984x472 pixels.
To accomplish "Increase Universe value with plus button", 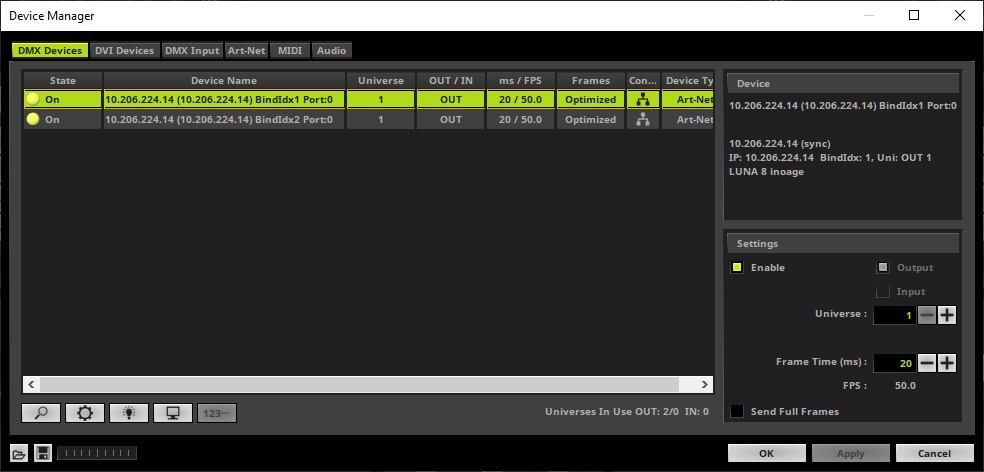I will pos(947,315).
